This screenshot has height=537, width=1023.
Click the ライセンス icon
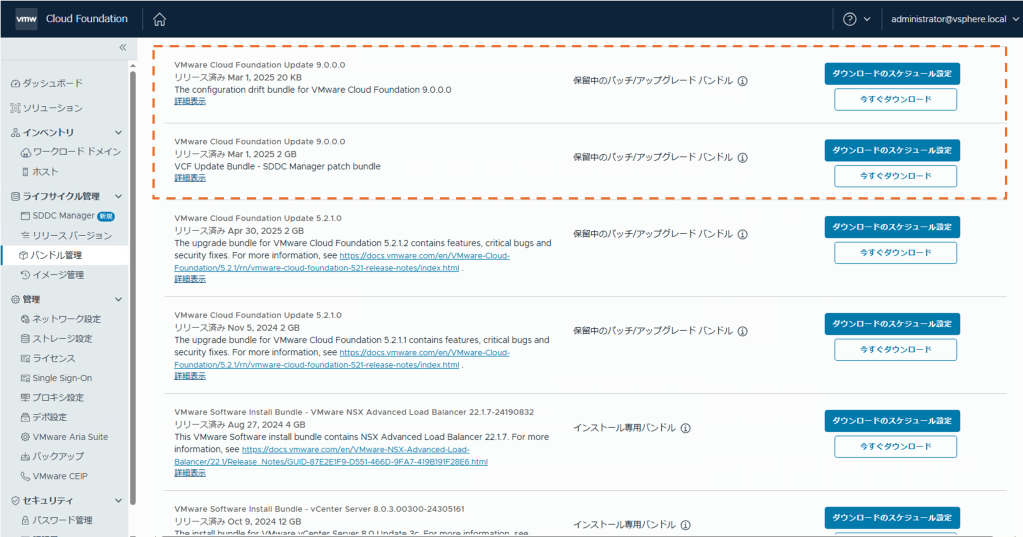coord(25,358)
